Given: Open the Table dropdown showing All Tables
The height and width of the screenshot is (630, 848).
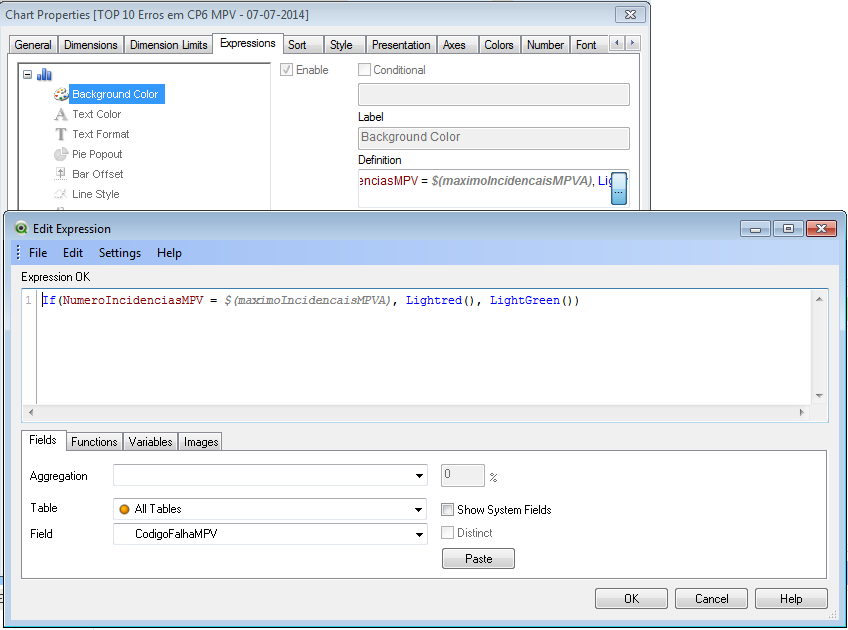Looking at the screenshot, I should click(x=418, y=509).
